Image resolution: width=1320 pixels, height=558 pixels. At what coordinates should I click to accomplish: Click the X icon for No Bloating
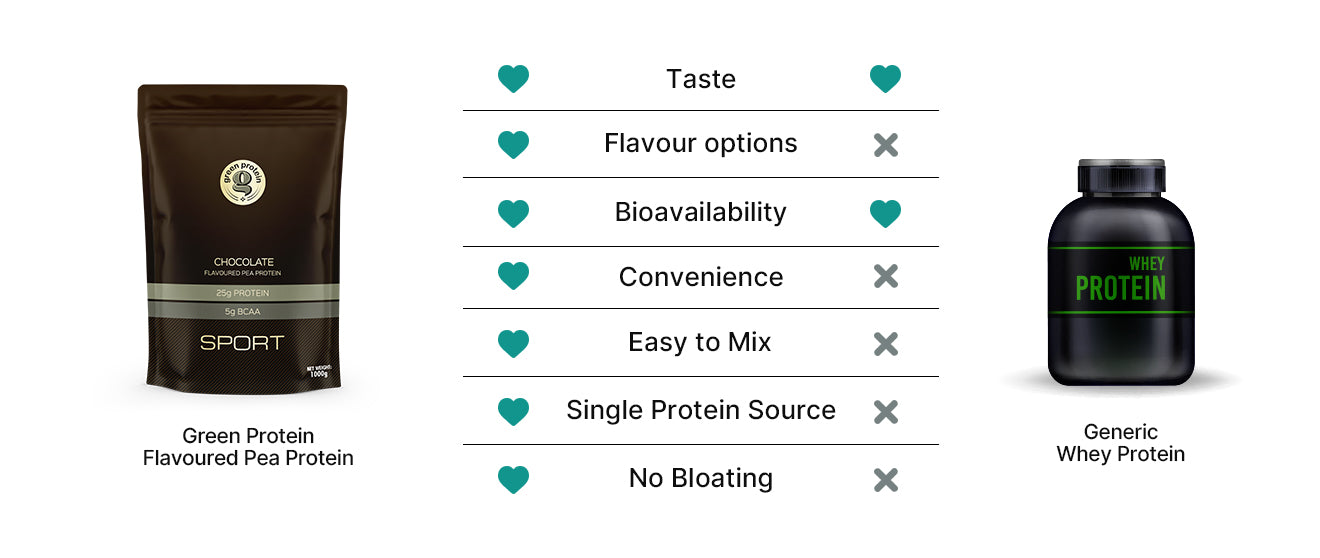coord(885,479)
